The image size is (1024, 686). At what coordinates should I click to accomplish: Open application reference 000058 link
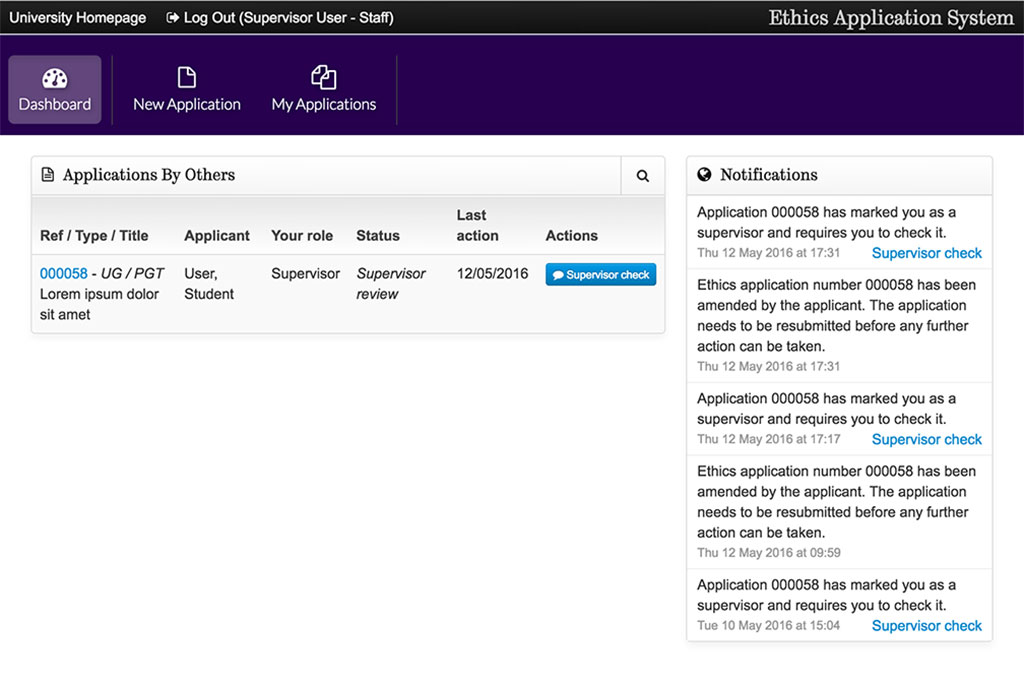[63, 274]
